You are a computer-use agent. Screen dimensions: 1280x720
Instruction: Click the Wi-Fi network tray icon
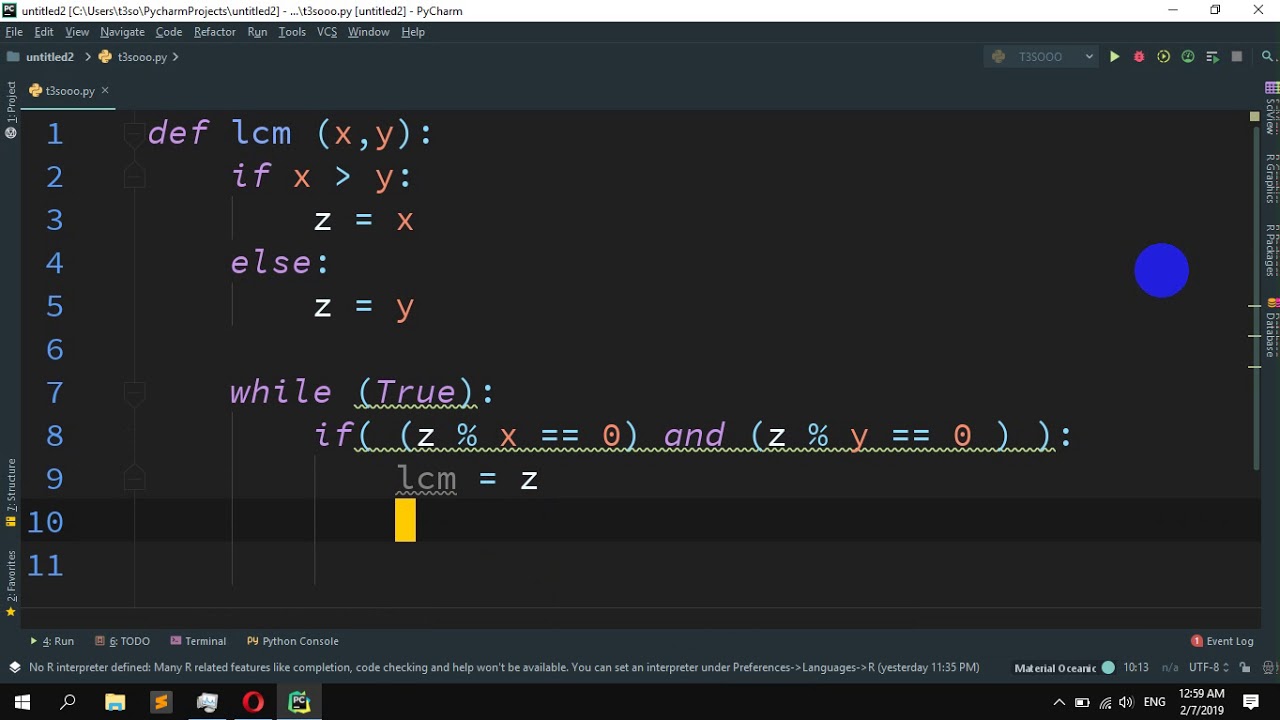click(1106, 702)
